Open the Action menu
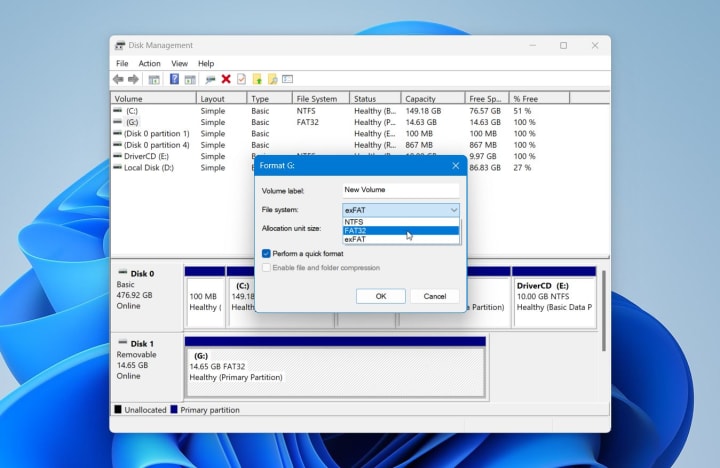Image resolution: width=720 pixels, height=468 pixels. click(149, 63)
